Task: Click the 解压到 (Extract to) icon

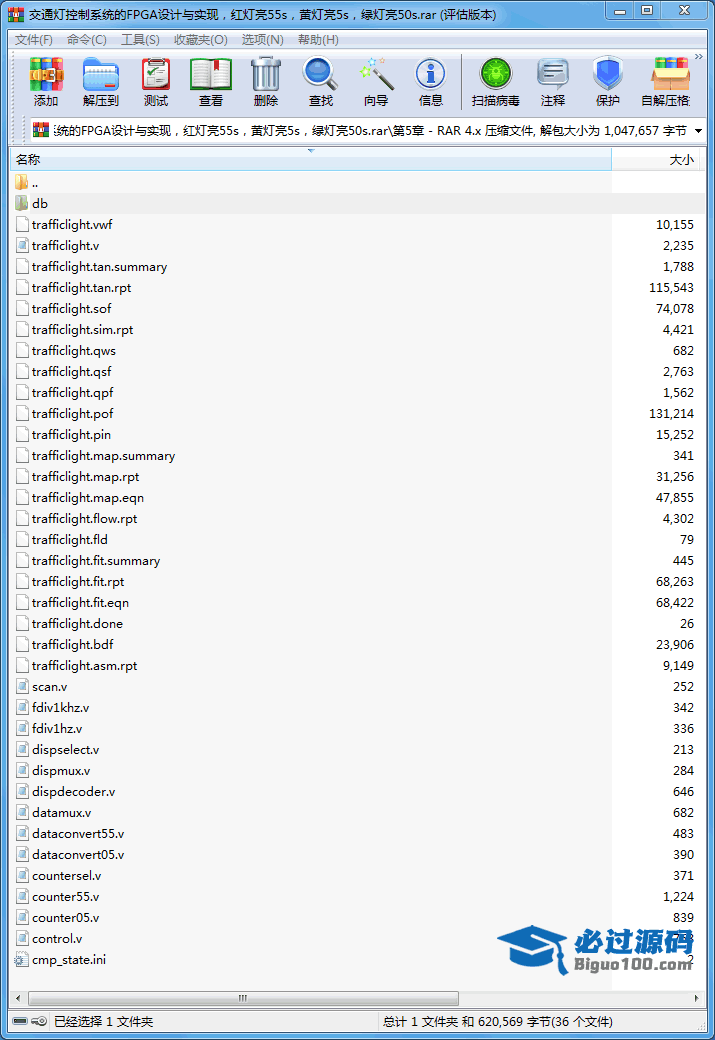Action: tap(100, 82)
